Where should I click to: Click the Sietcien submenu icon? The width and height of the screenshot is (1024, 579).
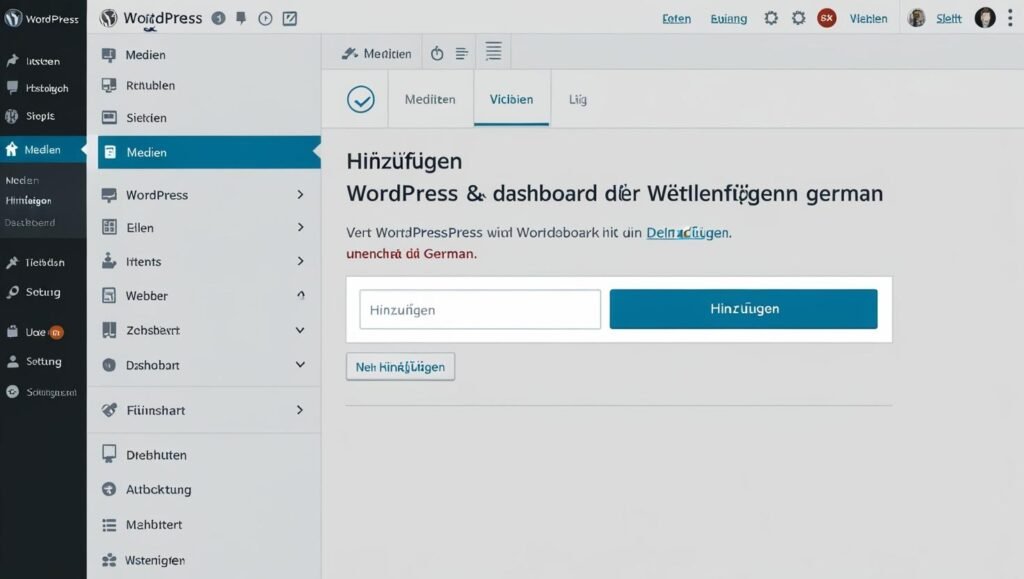(109, 117)
